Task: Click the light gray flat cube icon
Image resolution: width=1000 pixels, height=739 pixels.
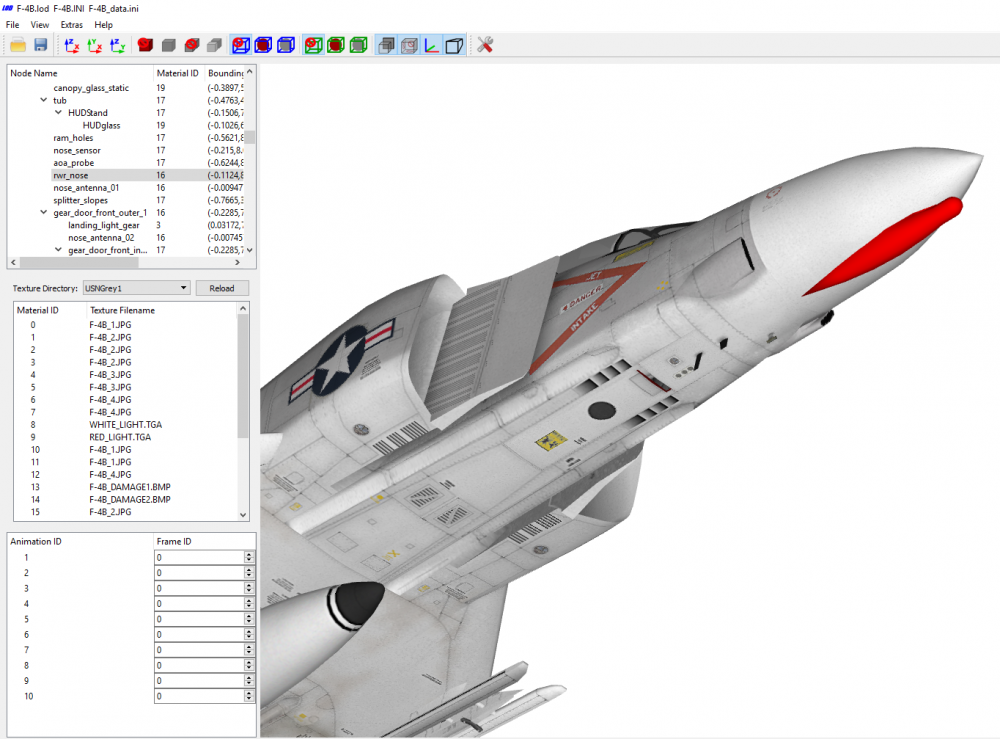Action: (x=214, y=45)
